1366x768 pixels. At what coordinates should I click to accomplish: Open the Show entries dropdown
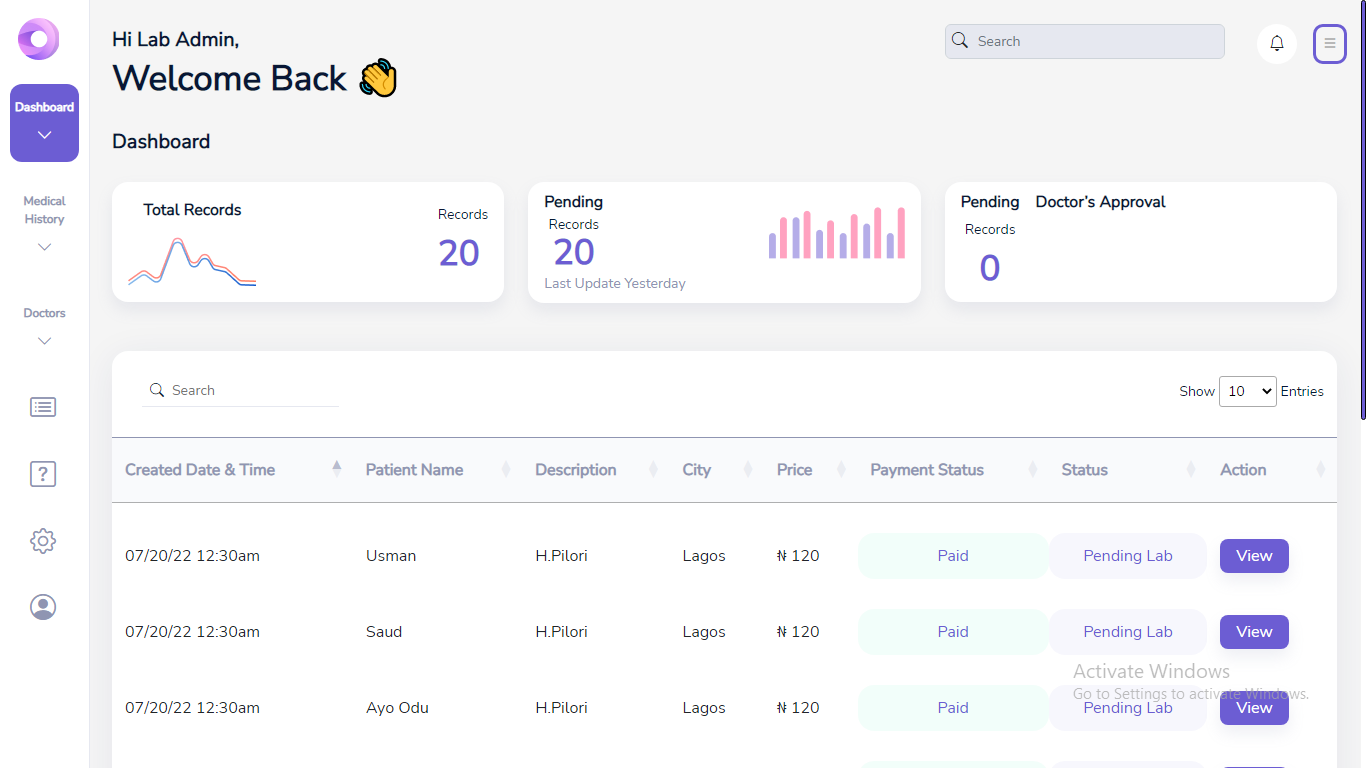(x=1247, y=391)
